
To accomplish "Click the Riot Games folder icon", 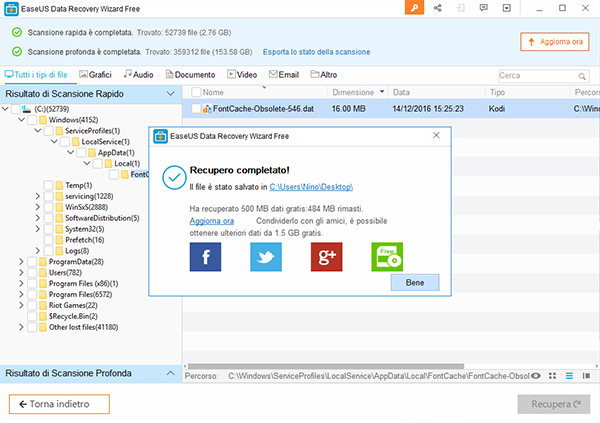I will (x=43, y=305).
